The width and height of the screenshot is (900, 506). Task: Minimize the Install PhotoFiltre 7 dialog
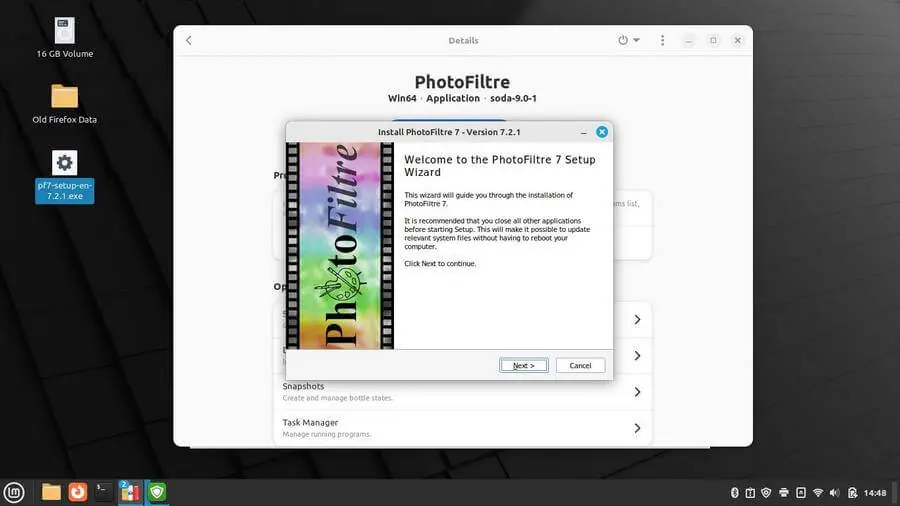(x=584, y=133)
